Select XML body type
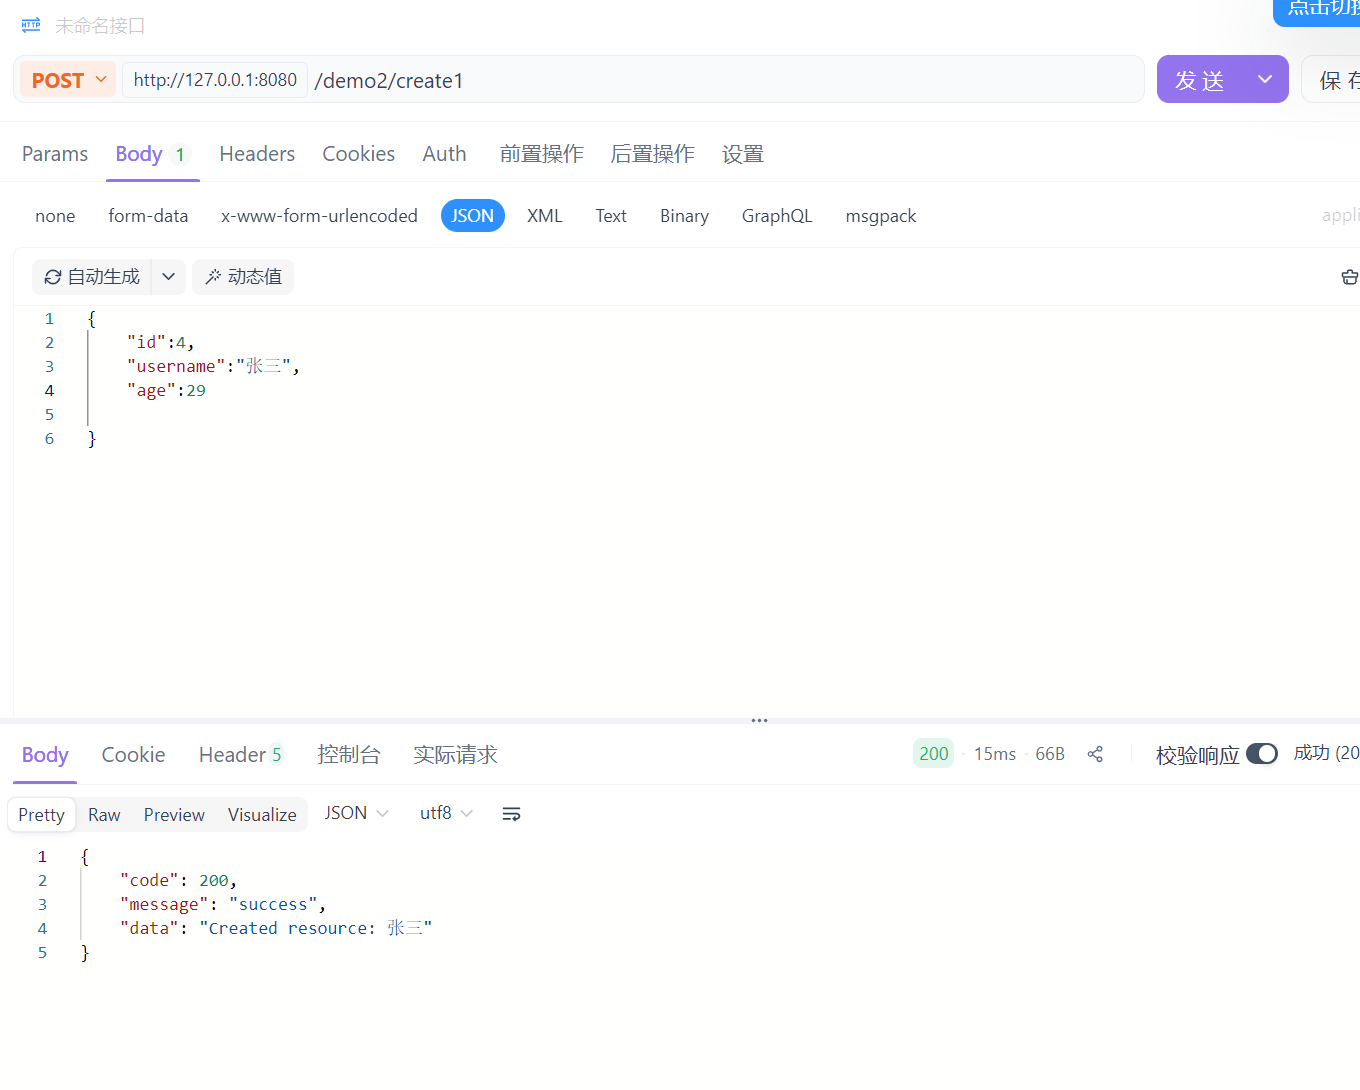Image resolution: width=1360 pixels, height=1090 pixels. 545,216
